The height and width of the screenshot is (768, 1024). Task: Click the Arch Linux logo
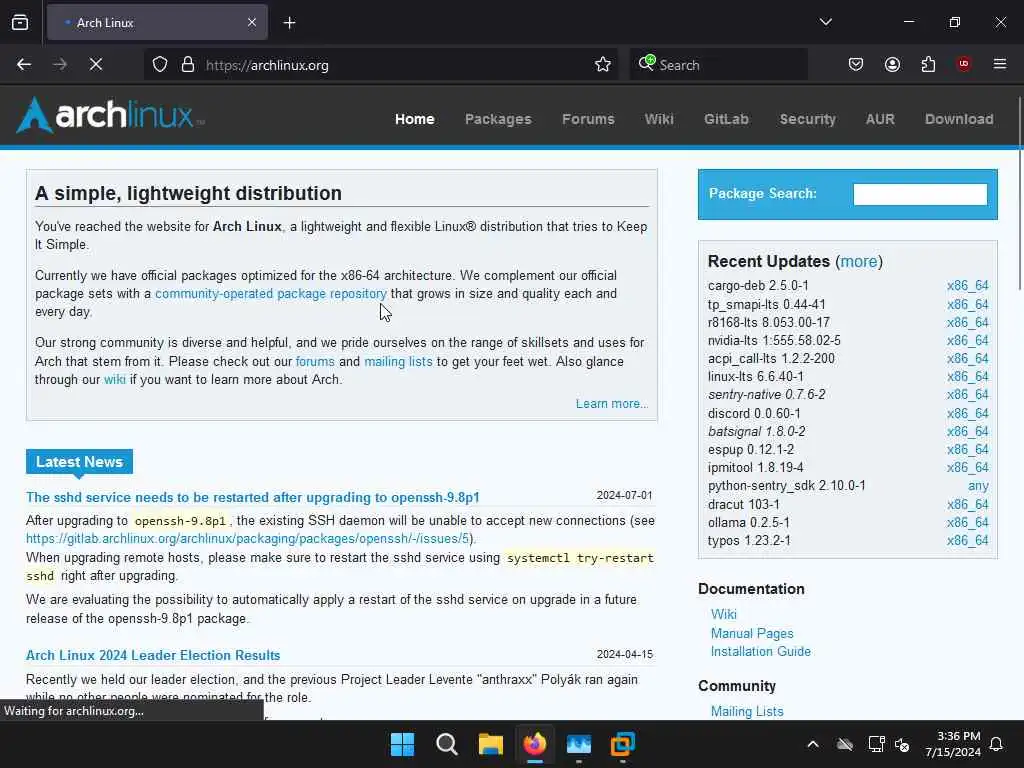110,115
